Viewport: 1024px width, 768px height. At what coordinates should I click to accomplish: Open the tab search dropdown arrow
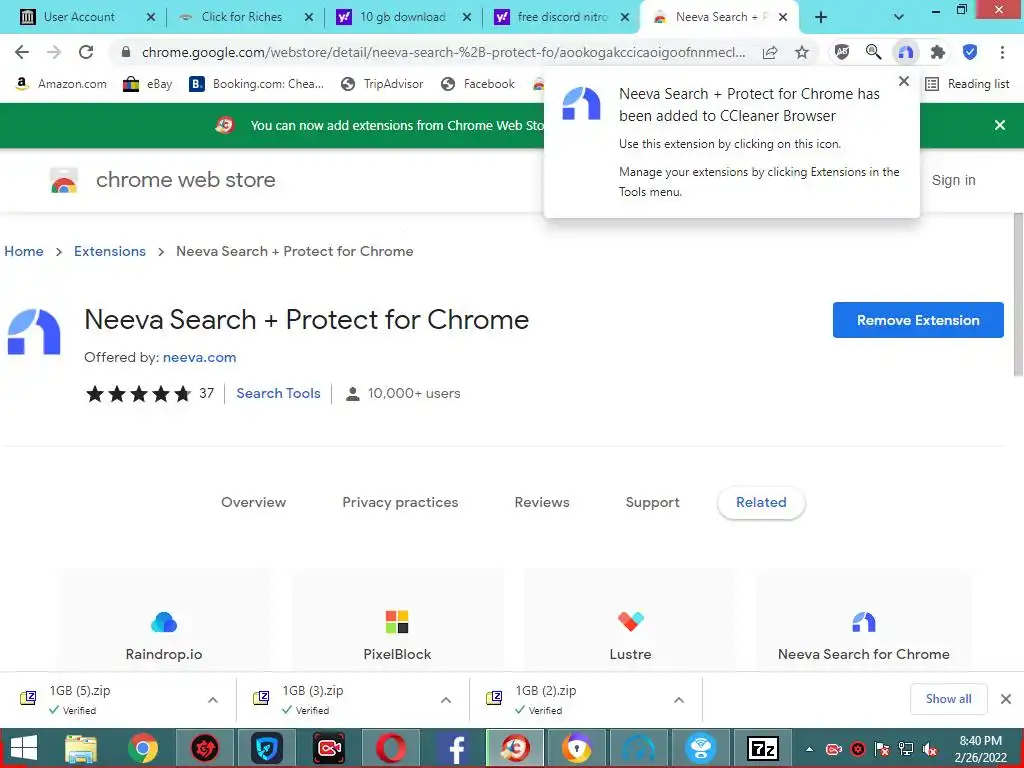(x=899, y=18)
